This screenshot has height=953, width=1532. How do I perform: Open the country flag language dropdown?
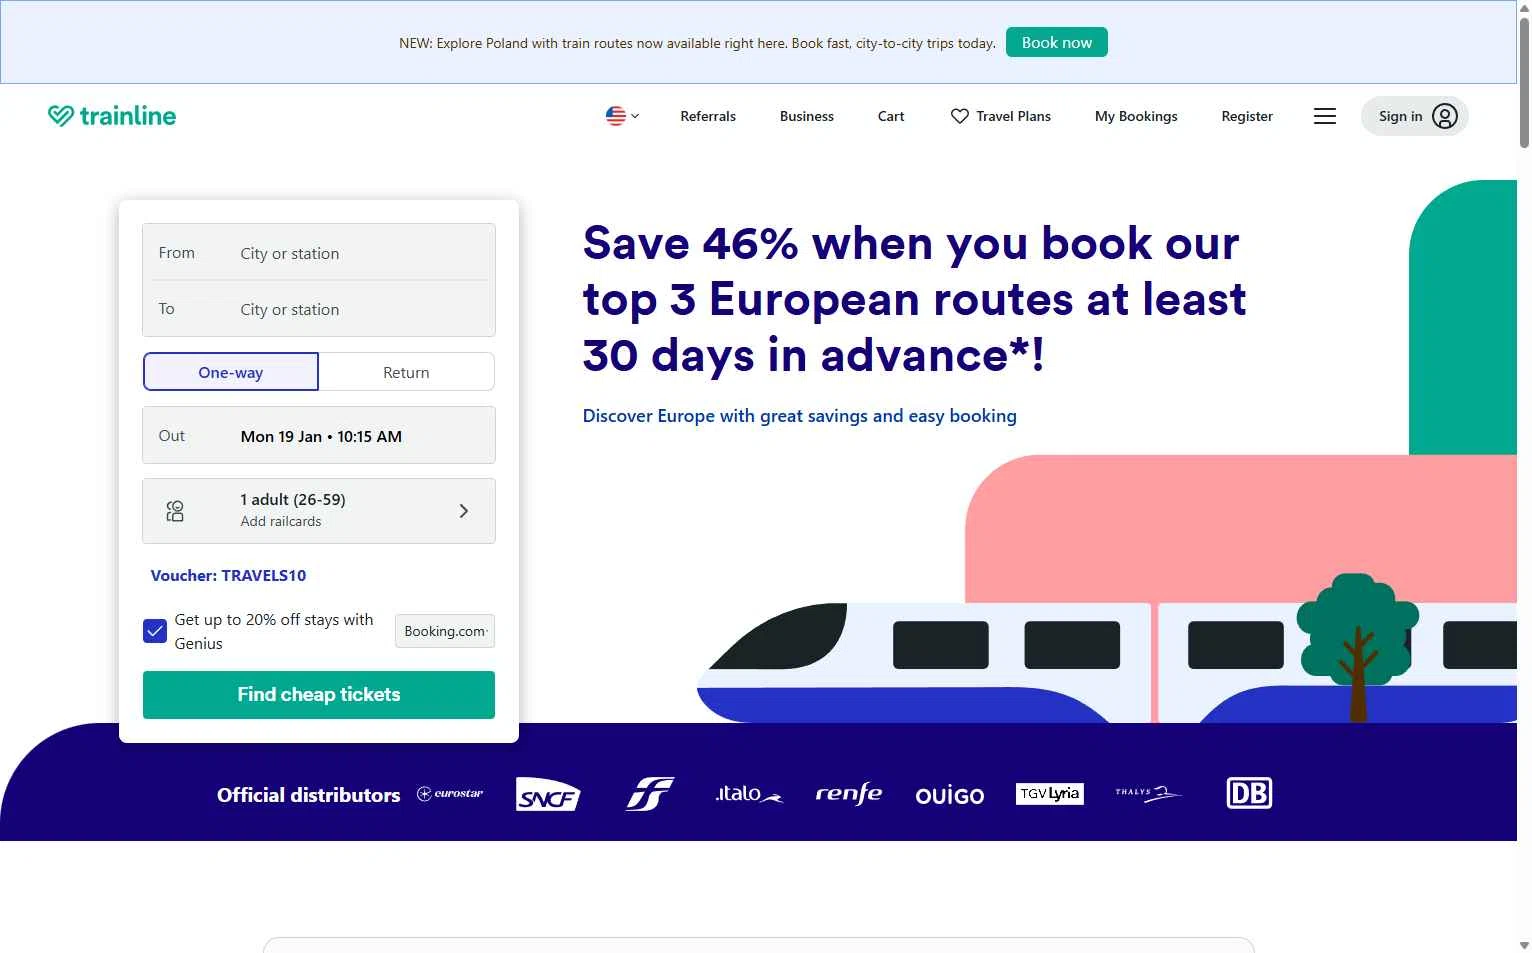point(622,116)
